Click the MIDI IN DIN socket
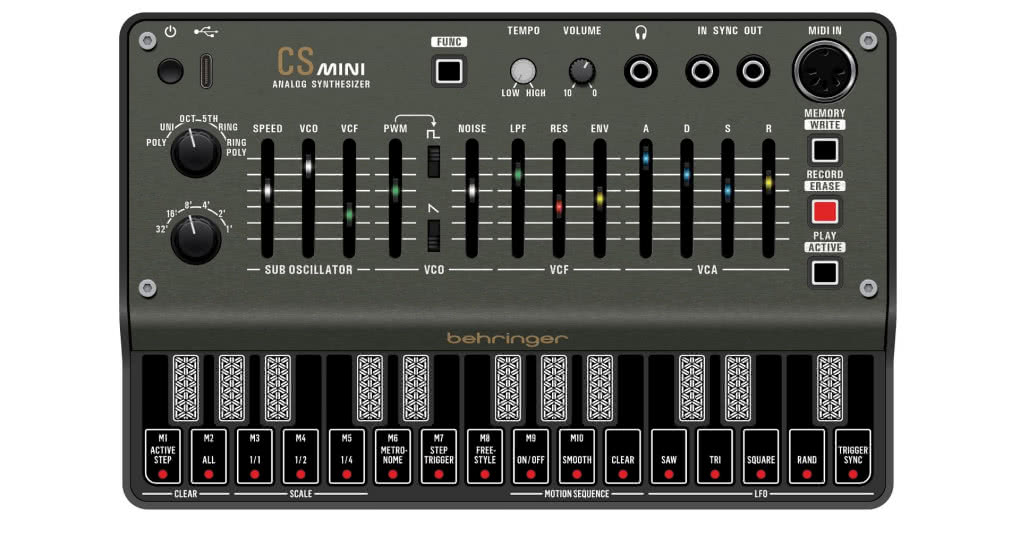Viewport: 1020px width, 548px height. coord(825,70)
